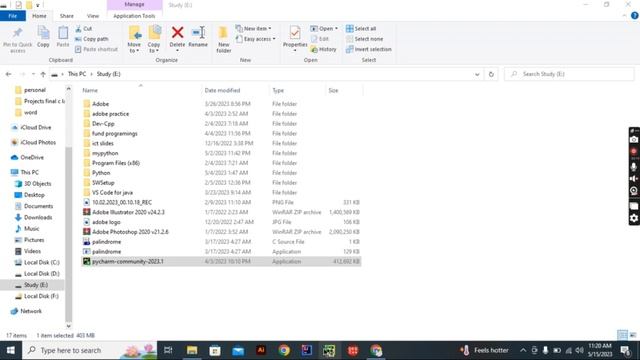Click the taskbar Type here to search box
This screenshot has width=640, height=360.
coord(90,350)
